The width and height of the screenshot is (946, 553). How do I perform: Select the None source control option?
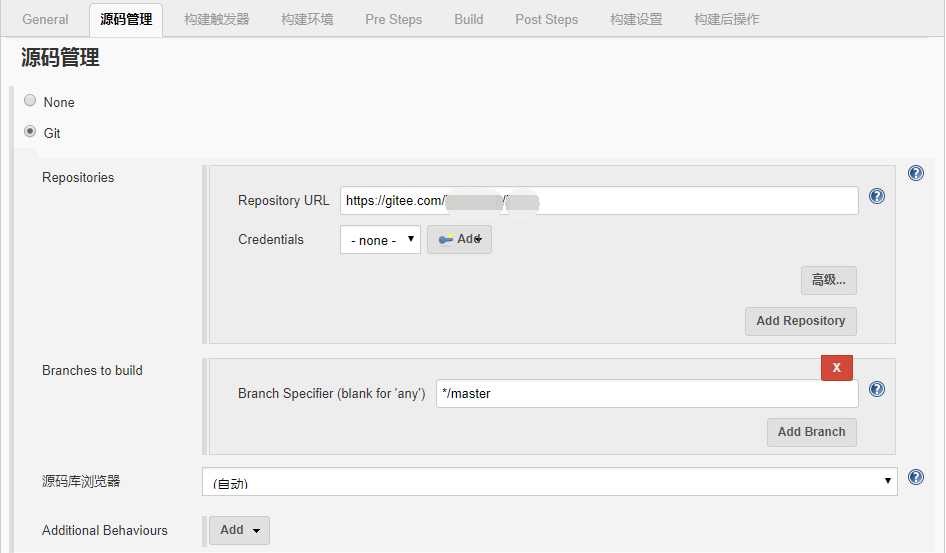coord(30,101)
